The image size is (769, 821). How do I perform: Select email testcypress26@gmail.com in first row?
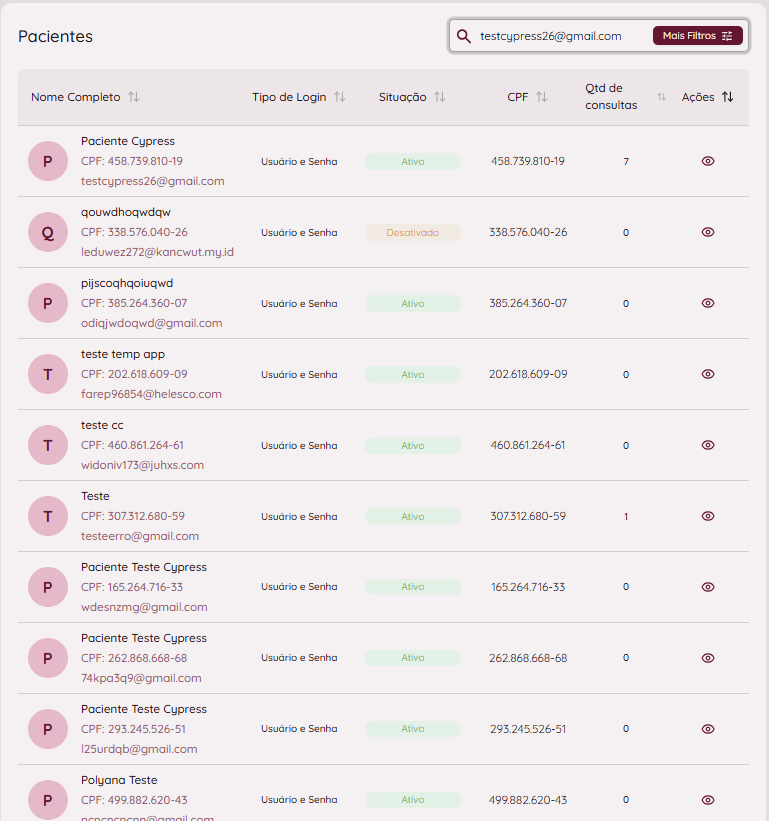tap(152, 181)
